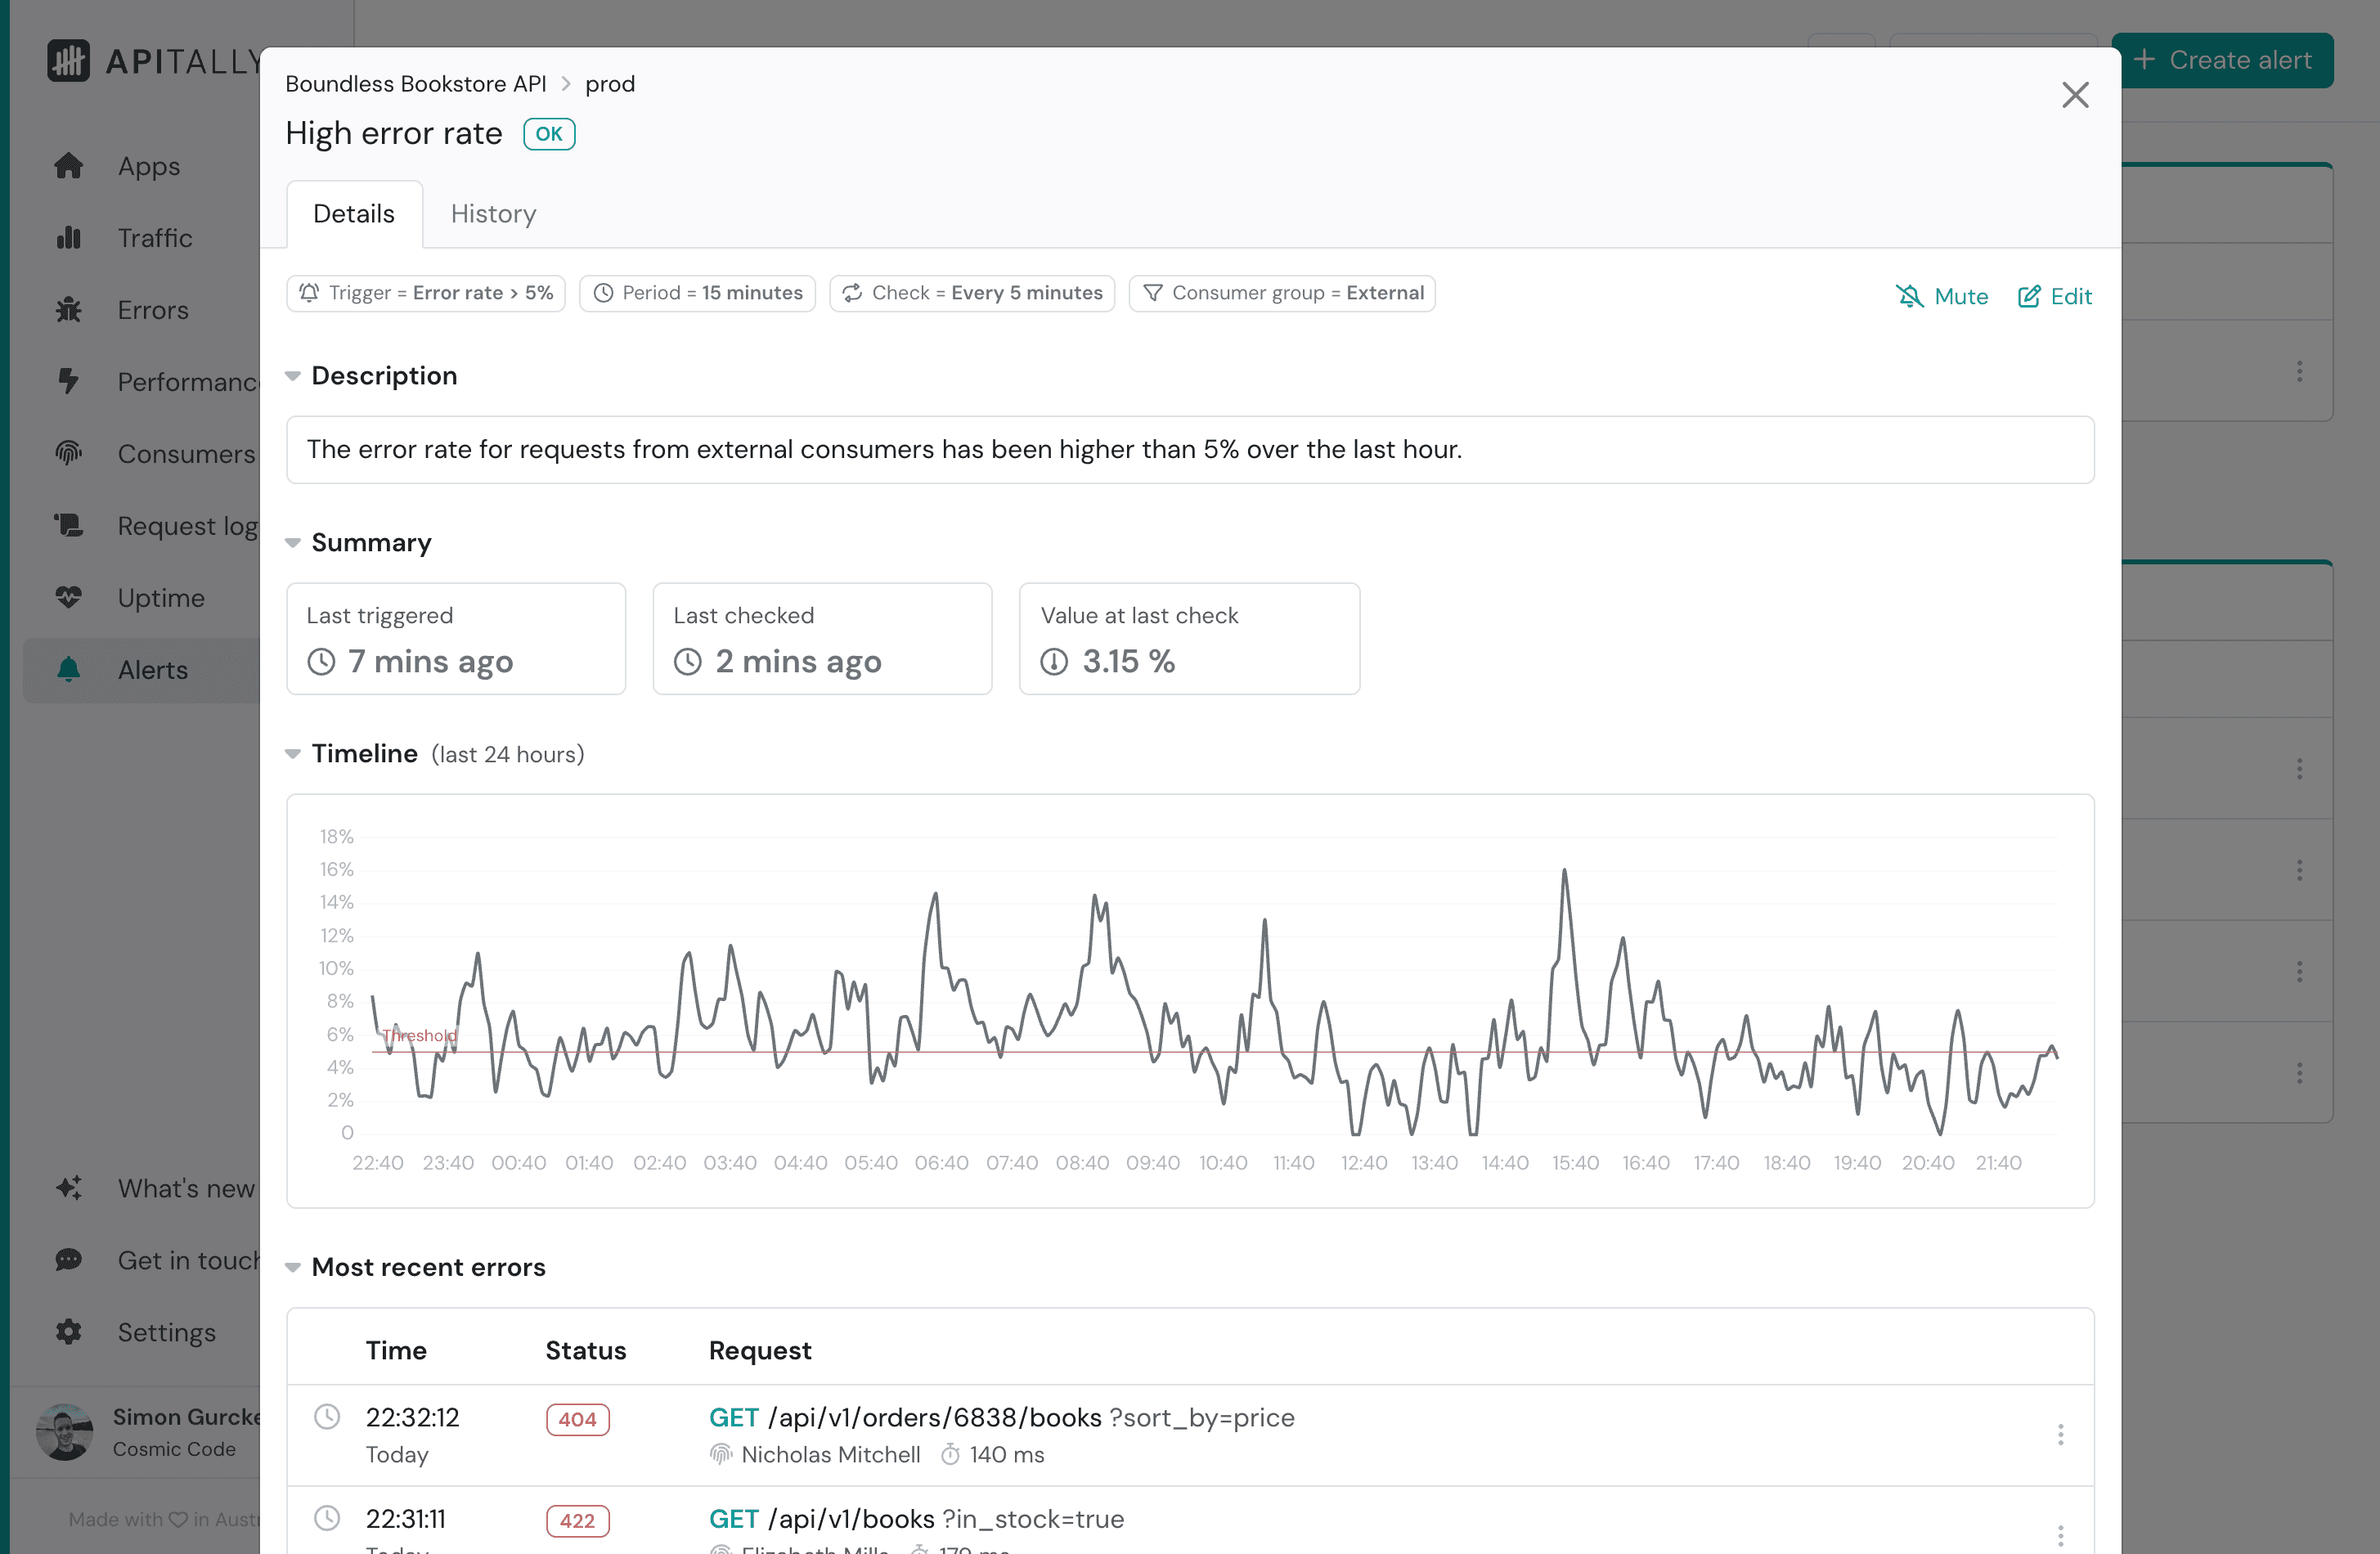Click the /api/v1/books ?in_stock=true request

point(916,1519)
